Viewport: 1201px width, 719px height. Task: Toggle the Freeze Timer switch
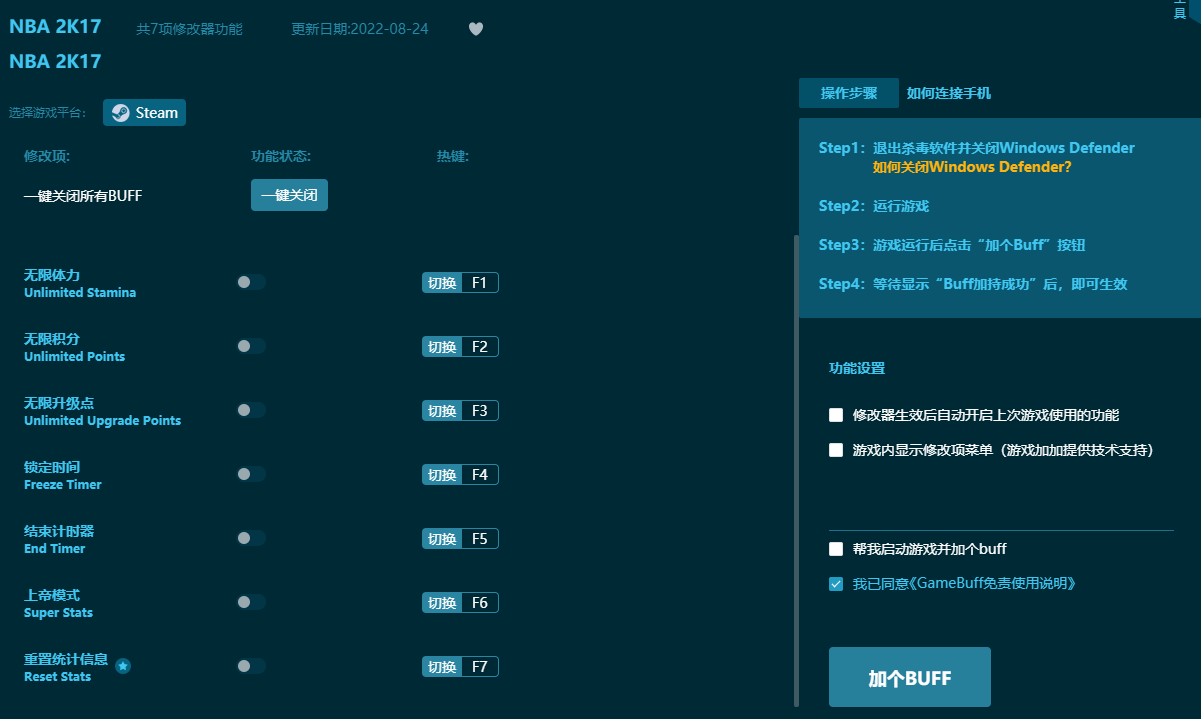coord(251,474)
